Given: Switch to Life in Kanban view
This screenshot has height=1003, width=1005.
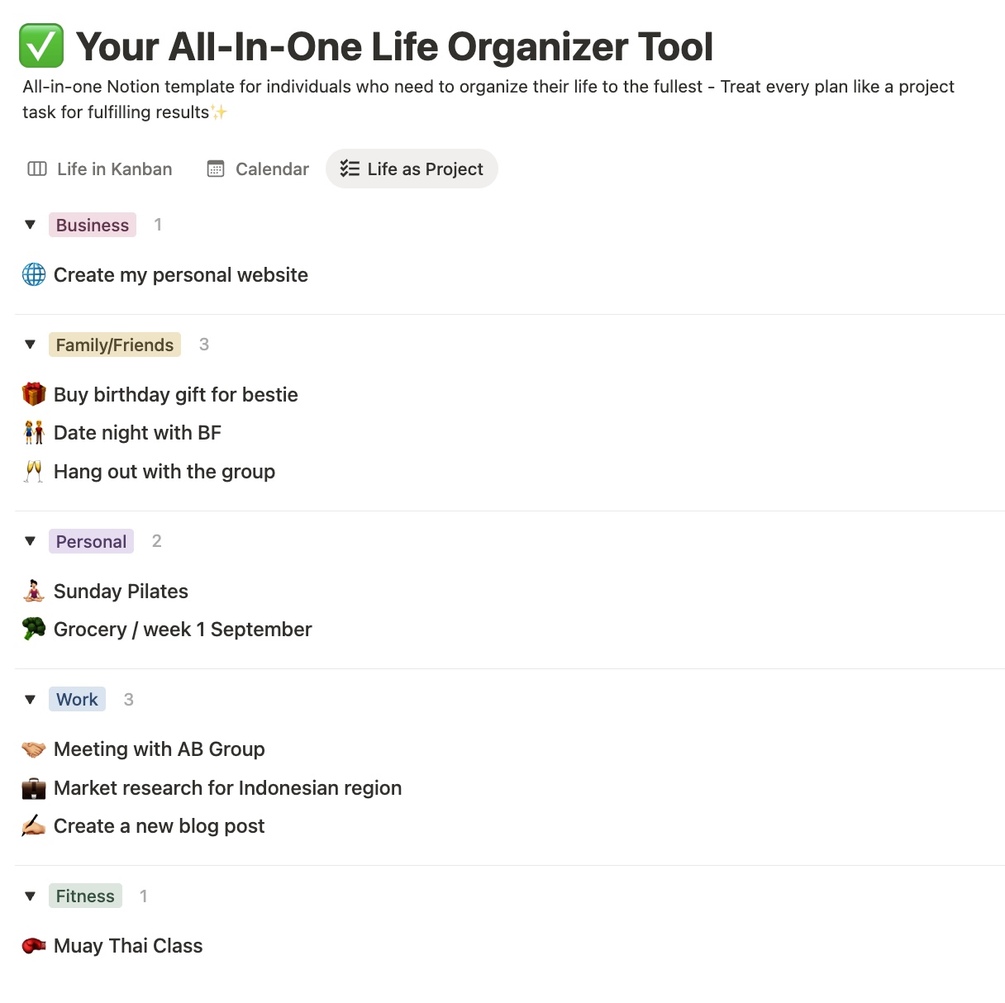Looking at the screenshot, I should tap(99, 169).
